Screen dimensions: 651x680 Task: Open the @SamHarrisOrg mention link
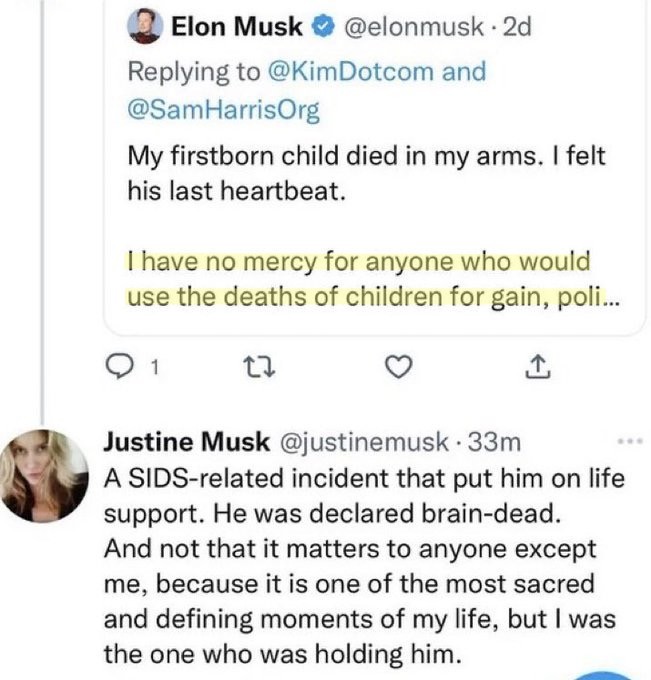click(224, 111)
